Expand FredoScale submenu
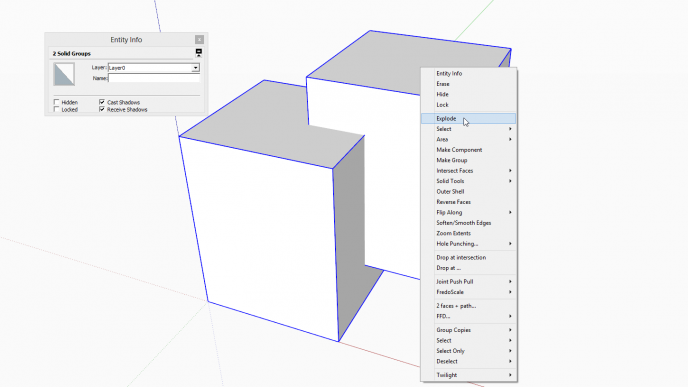The width and height of the screenshot is (688, 387). pyautogui.click(x=469, y=292)
